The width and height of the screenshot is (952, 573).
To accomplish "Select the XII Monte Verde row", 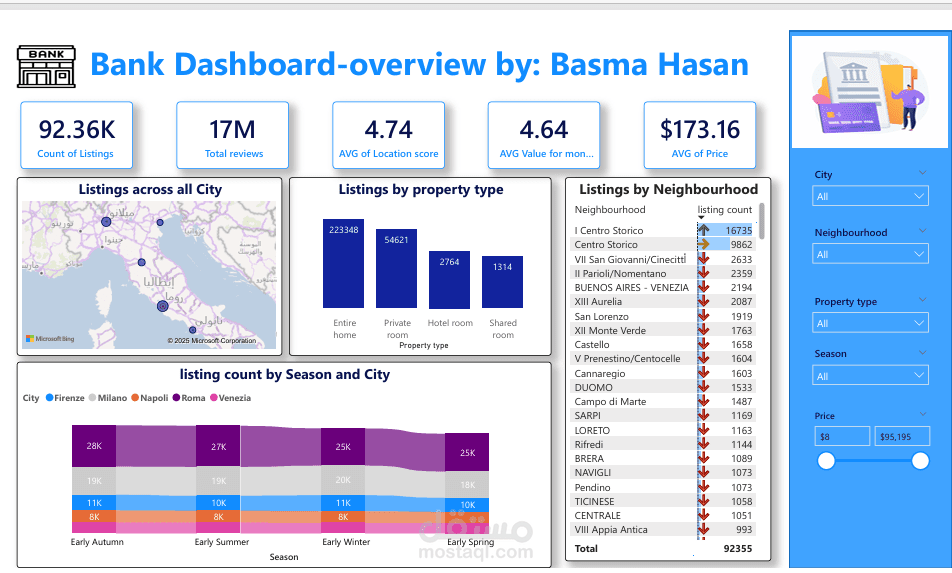I will click(x=664, y=330).
